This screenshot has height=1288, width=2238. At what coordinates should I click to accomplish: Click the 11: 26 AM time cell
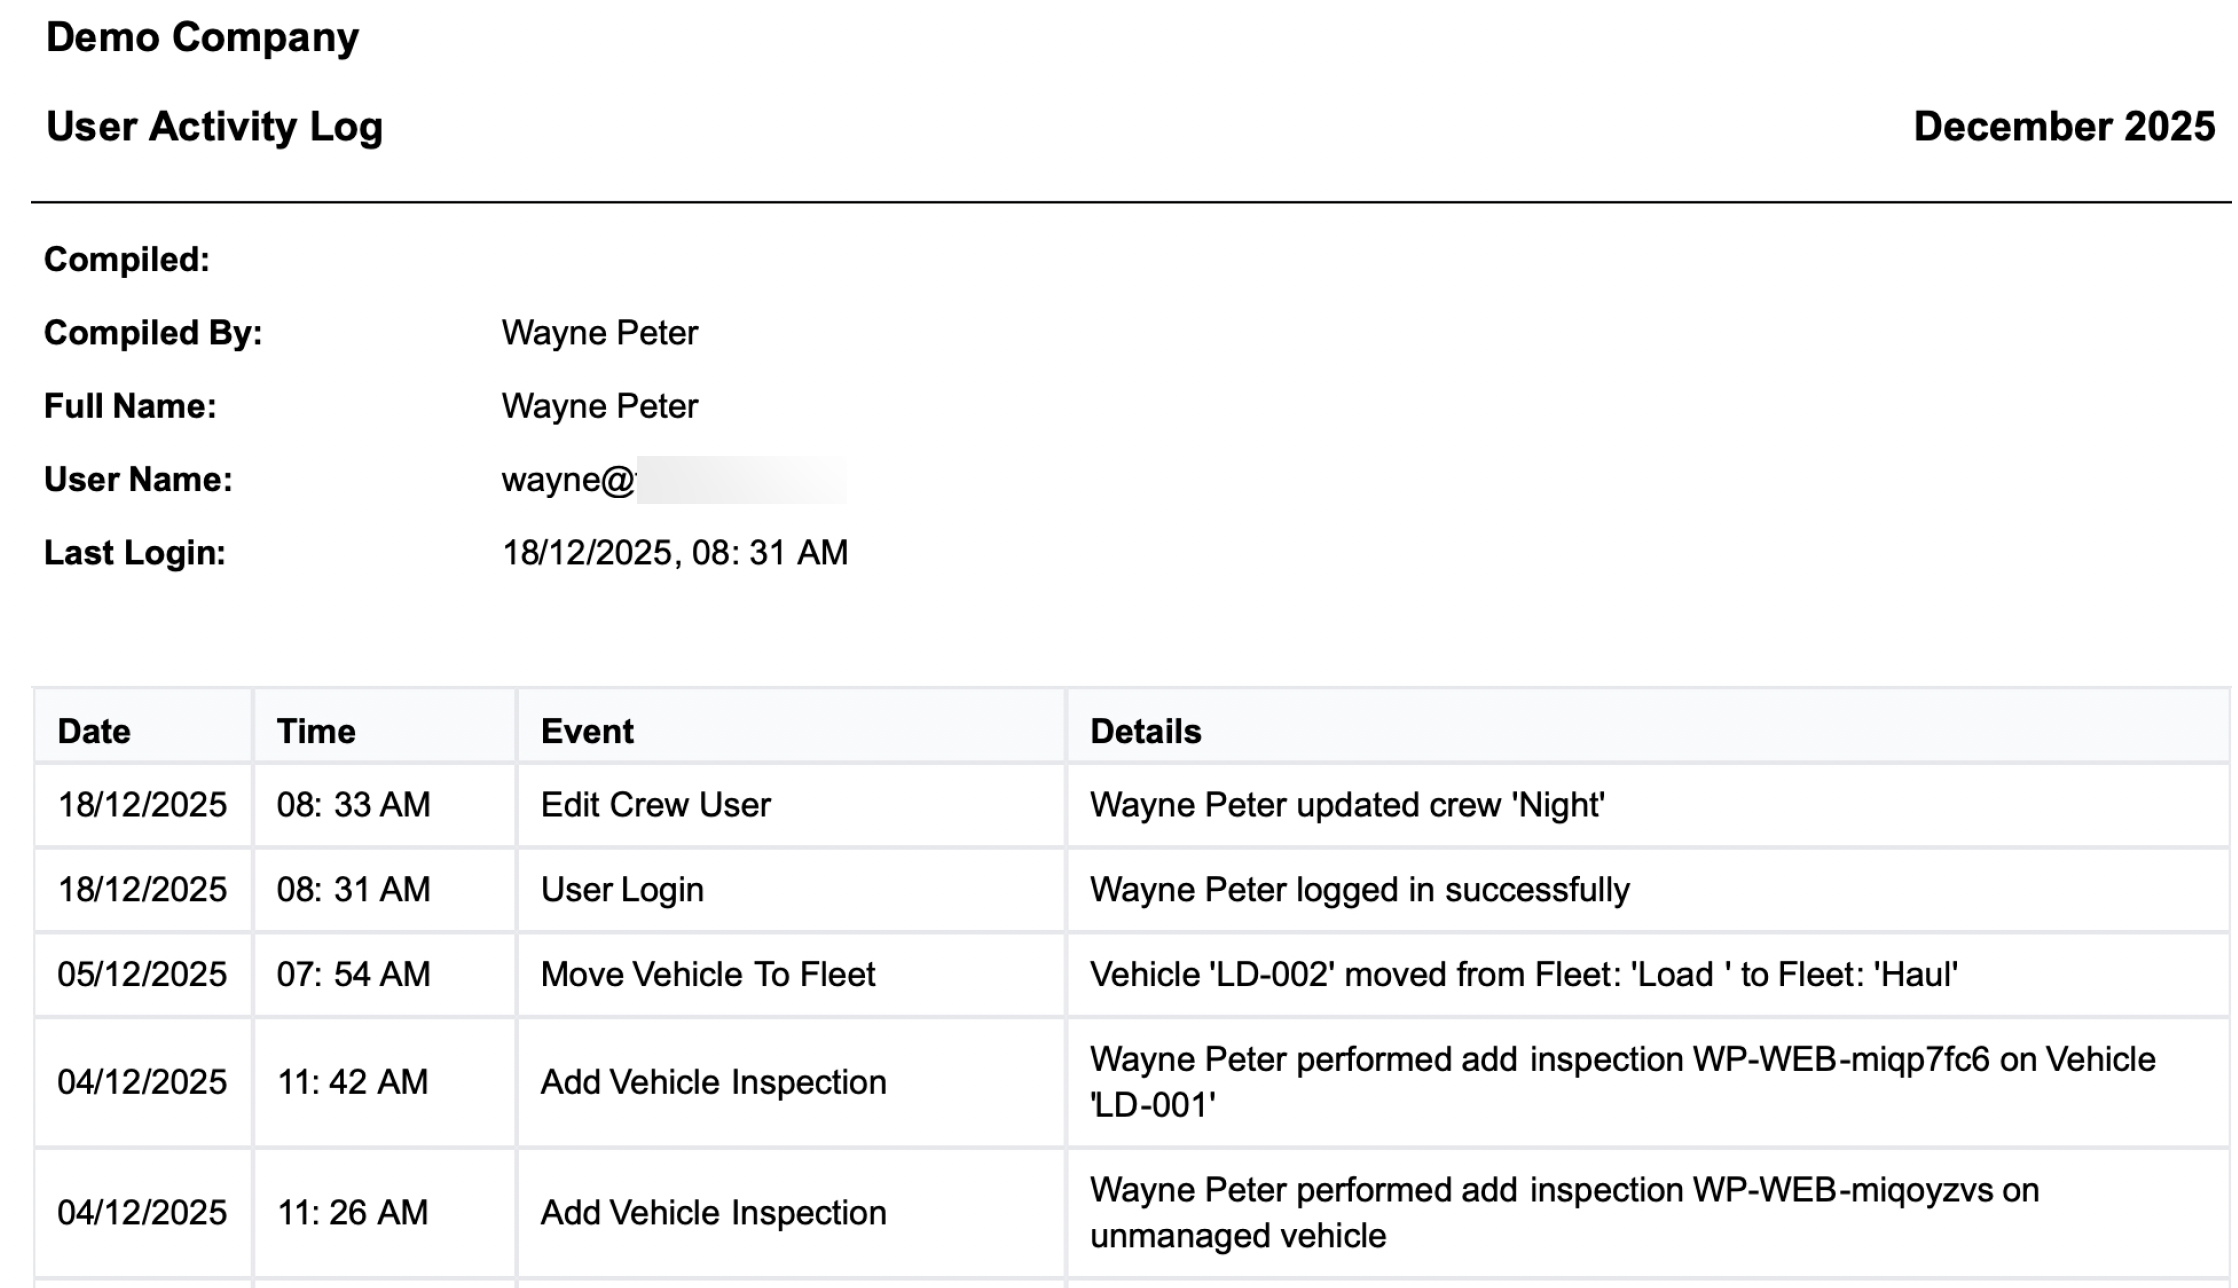[352, 1213]
